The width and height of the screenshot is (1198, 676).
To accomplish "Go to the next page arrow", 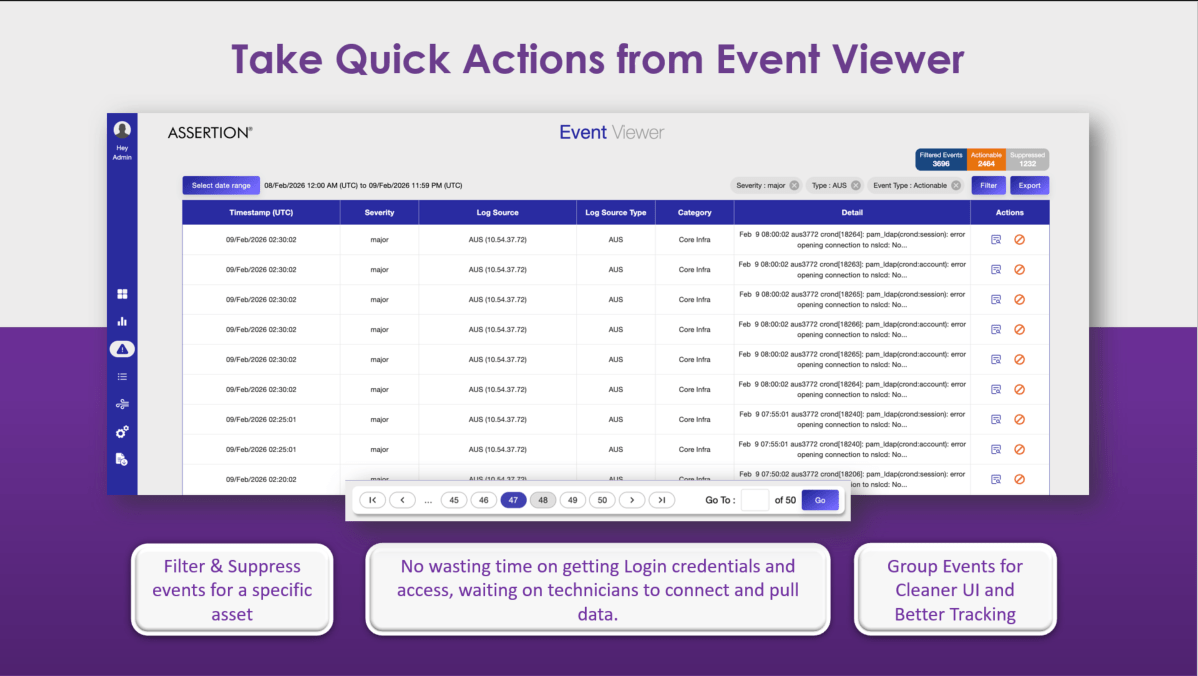I will 632,500.
